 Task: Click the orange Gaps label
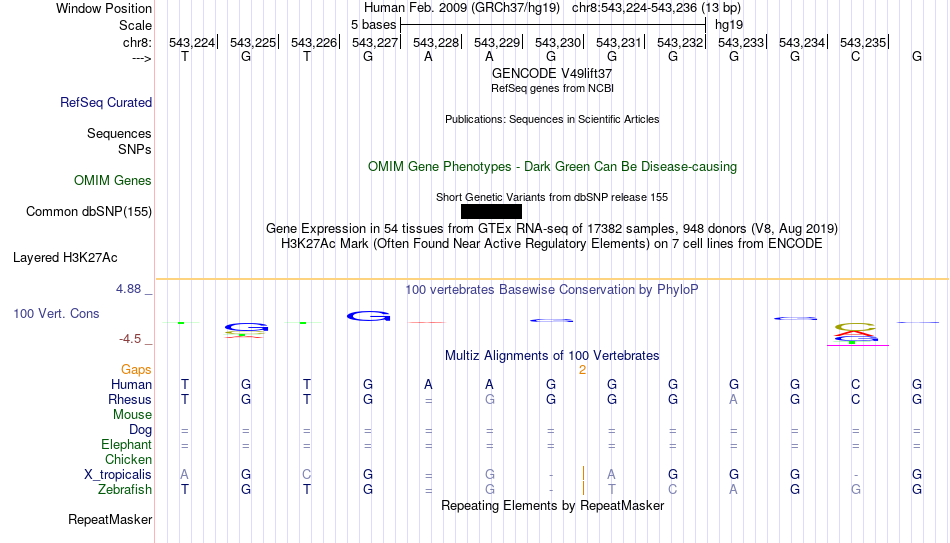point(136,369)
